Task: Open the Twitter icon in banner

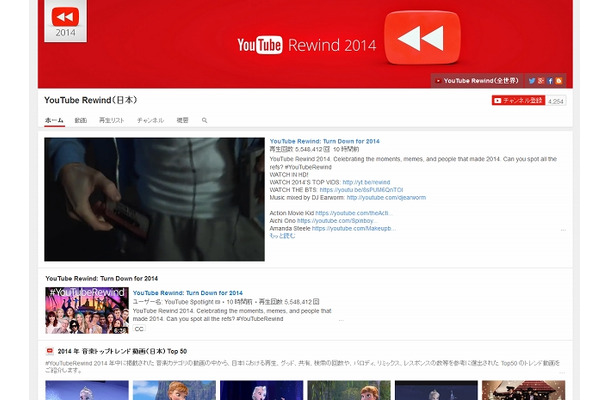Action: pyautogui.click(x=531, y=81)
